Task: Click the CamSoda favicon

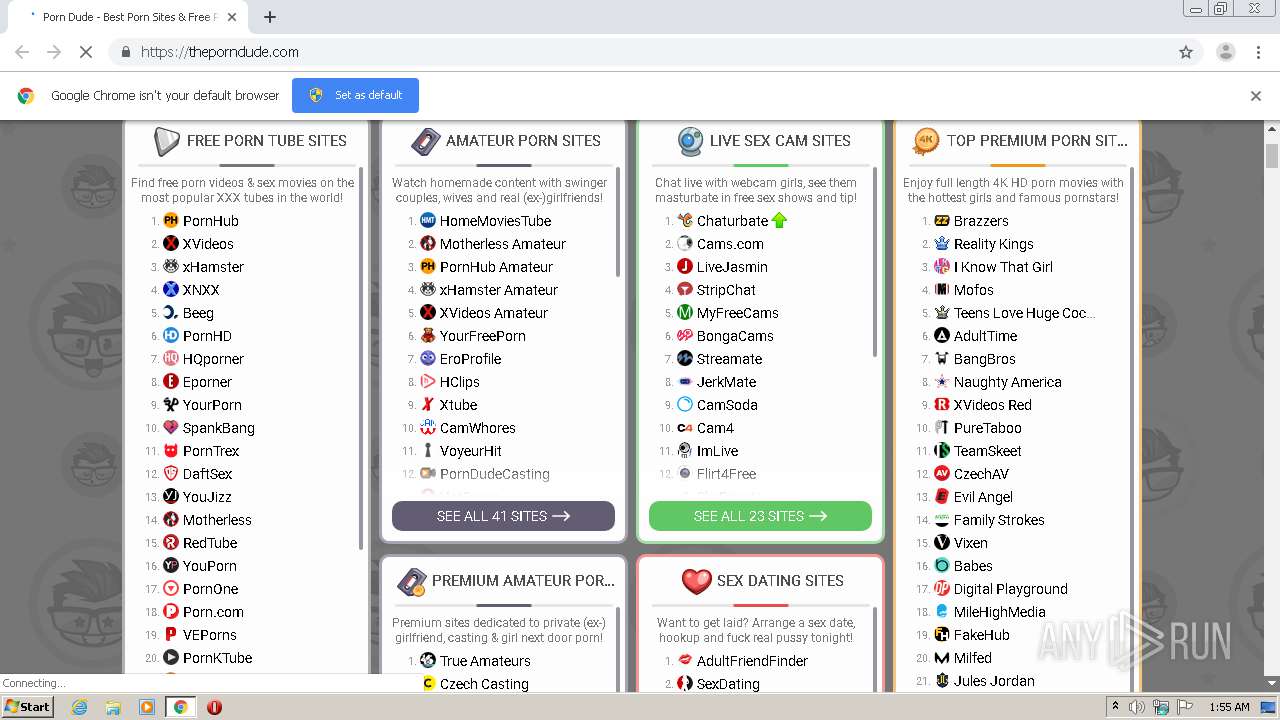Action: tap(685, 405)
